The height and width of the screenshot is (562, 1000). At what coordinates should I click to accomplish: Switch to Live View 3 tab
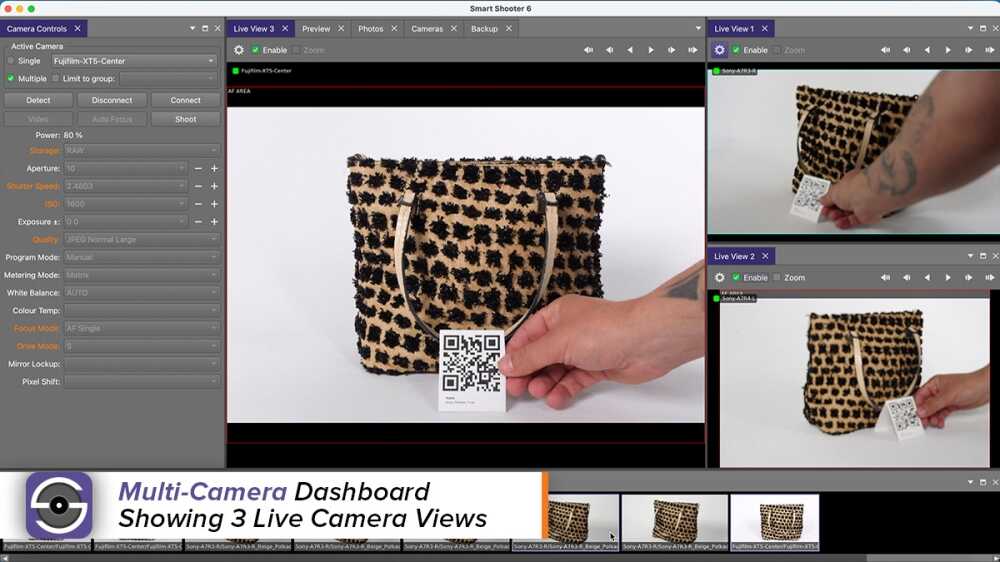254,29
